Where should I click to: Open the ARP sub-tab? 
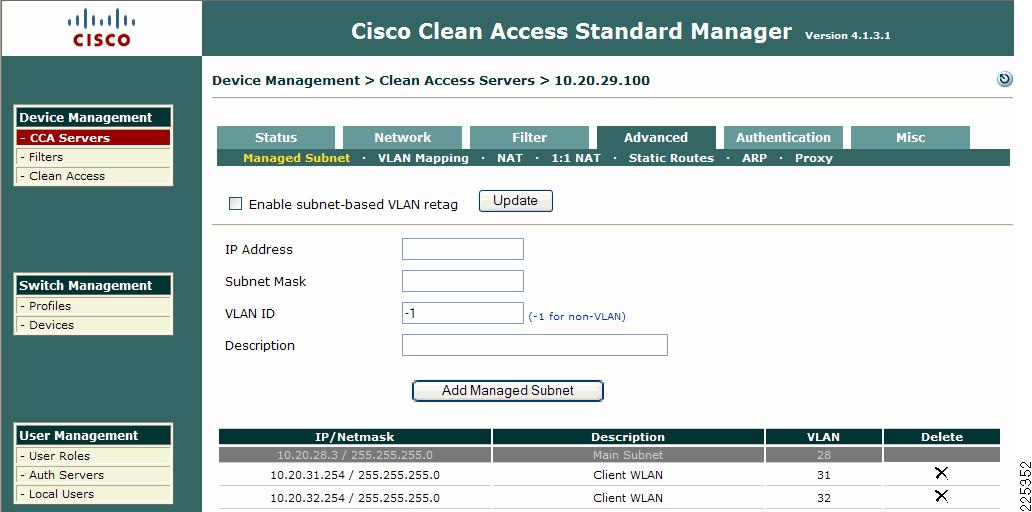click(x=754, y=158)
